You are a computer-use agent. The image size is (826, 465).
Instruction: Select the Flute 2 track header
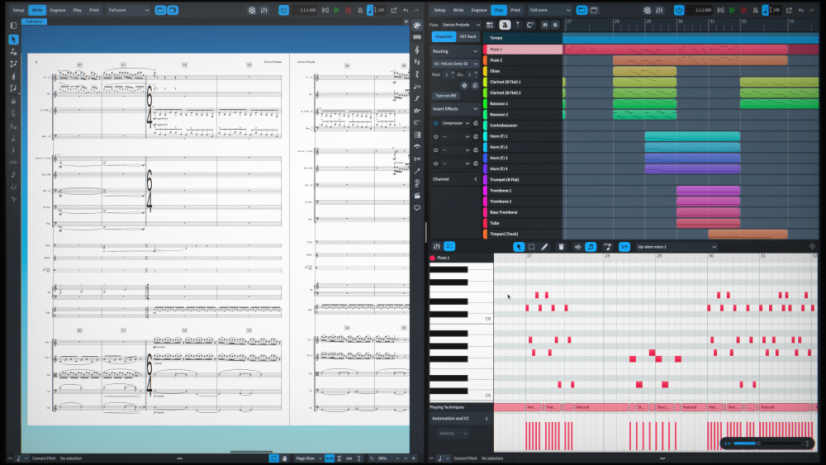(523, 60)
